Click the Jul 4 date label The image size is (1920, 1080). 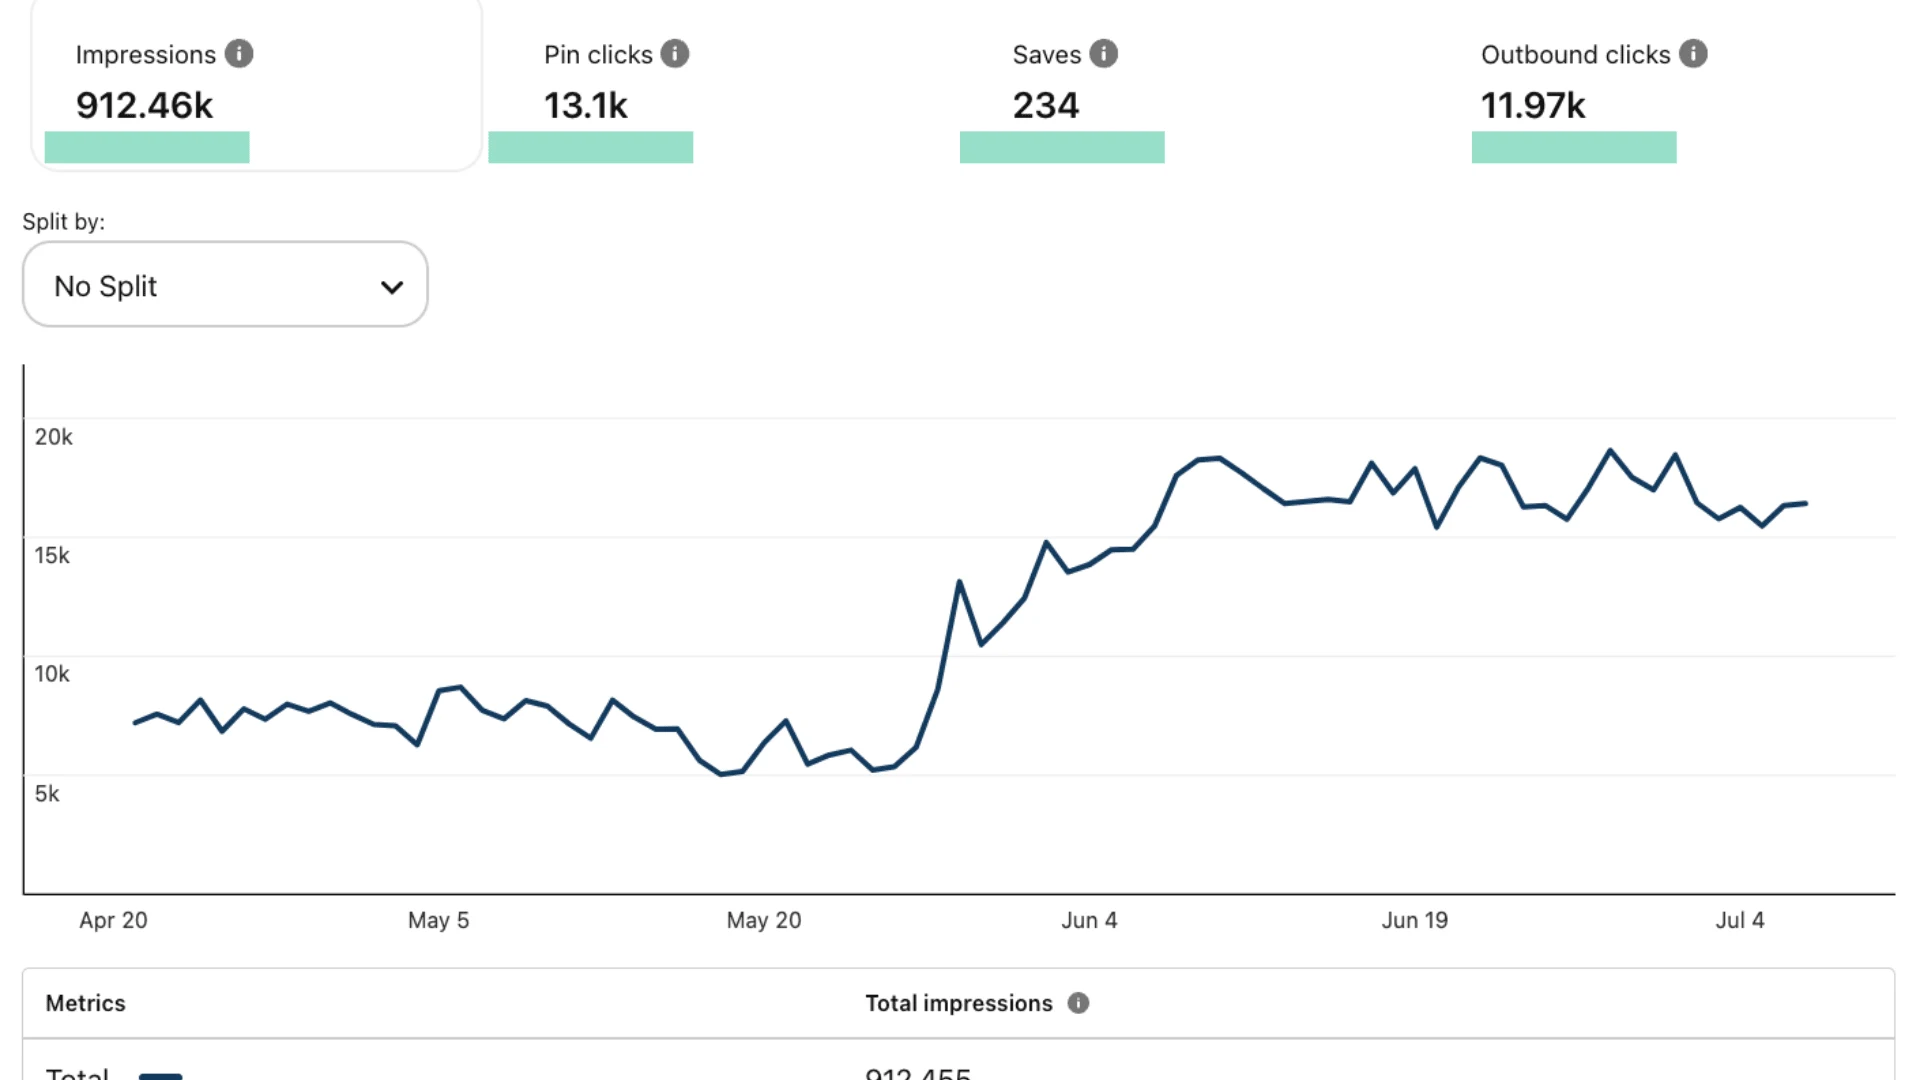[1740, 921]
